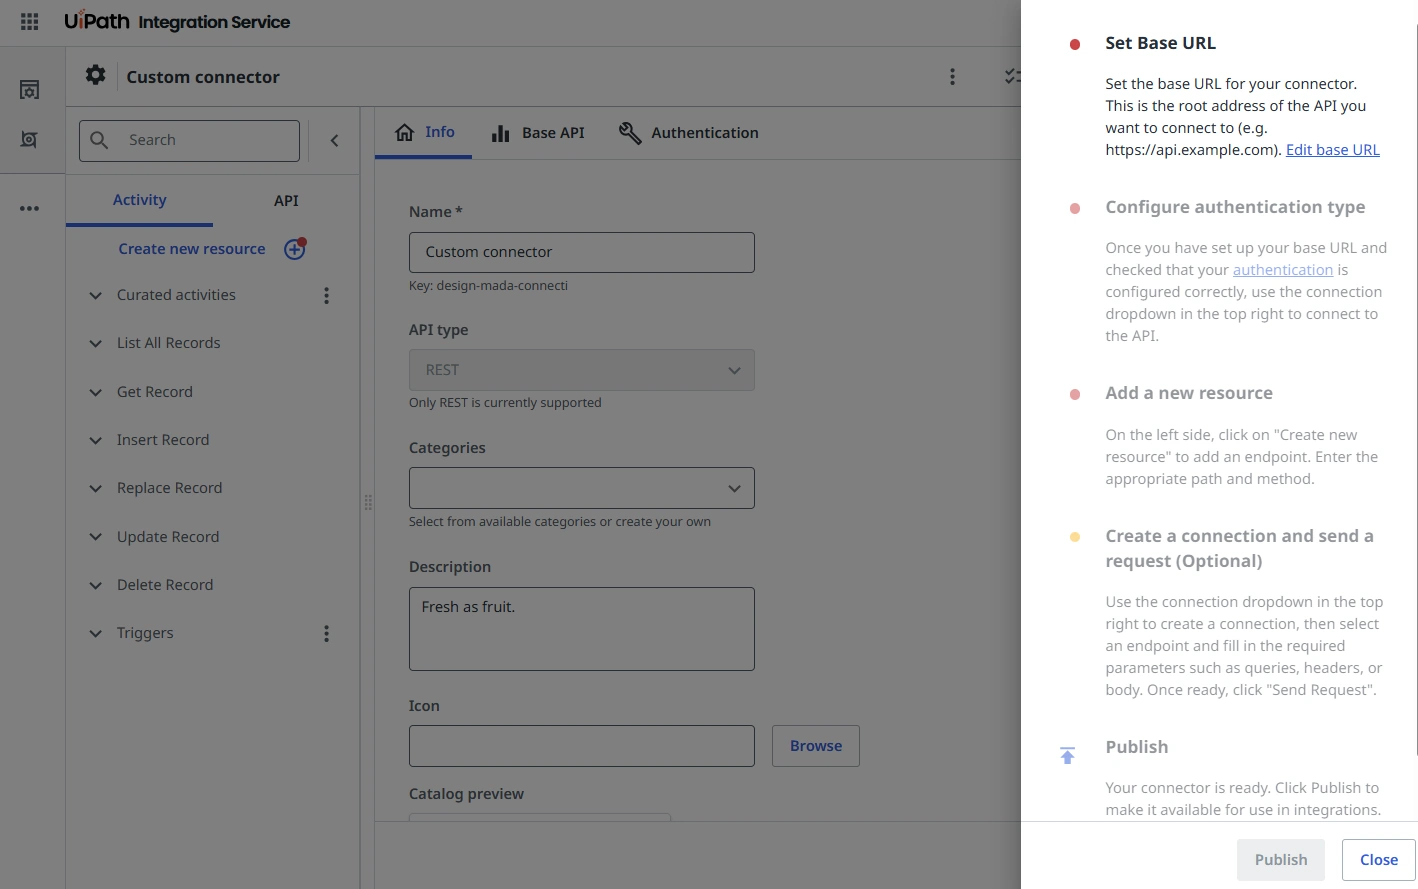The width and height of the screenshot is (1418, 889).
Task: Expand Insert Record item
Action: (x=96, y=440)
